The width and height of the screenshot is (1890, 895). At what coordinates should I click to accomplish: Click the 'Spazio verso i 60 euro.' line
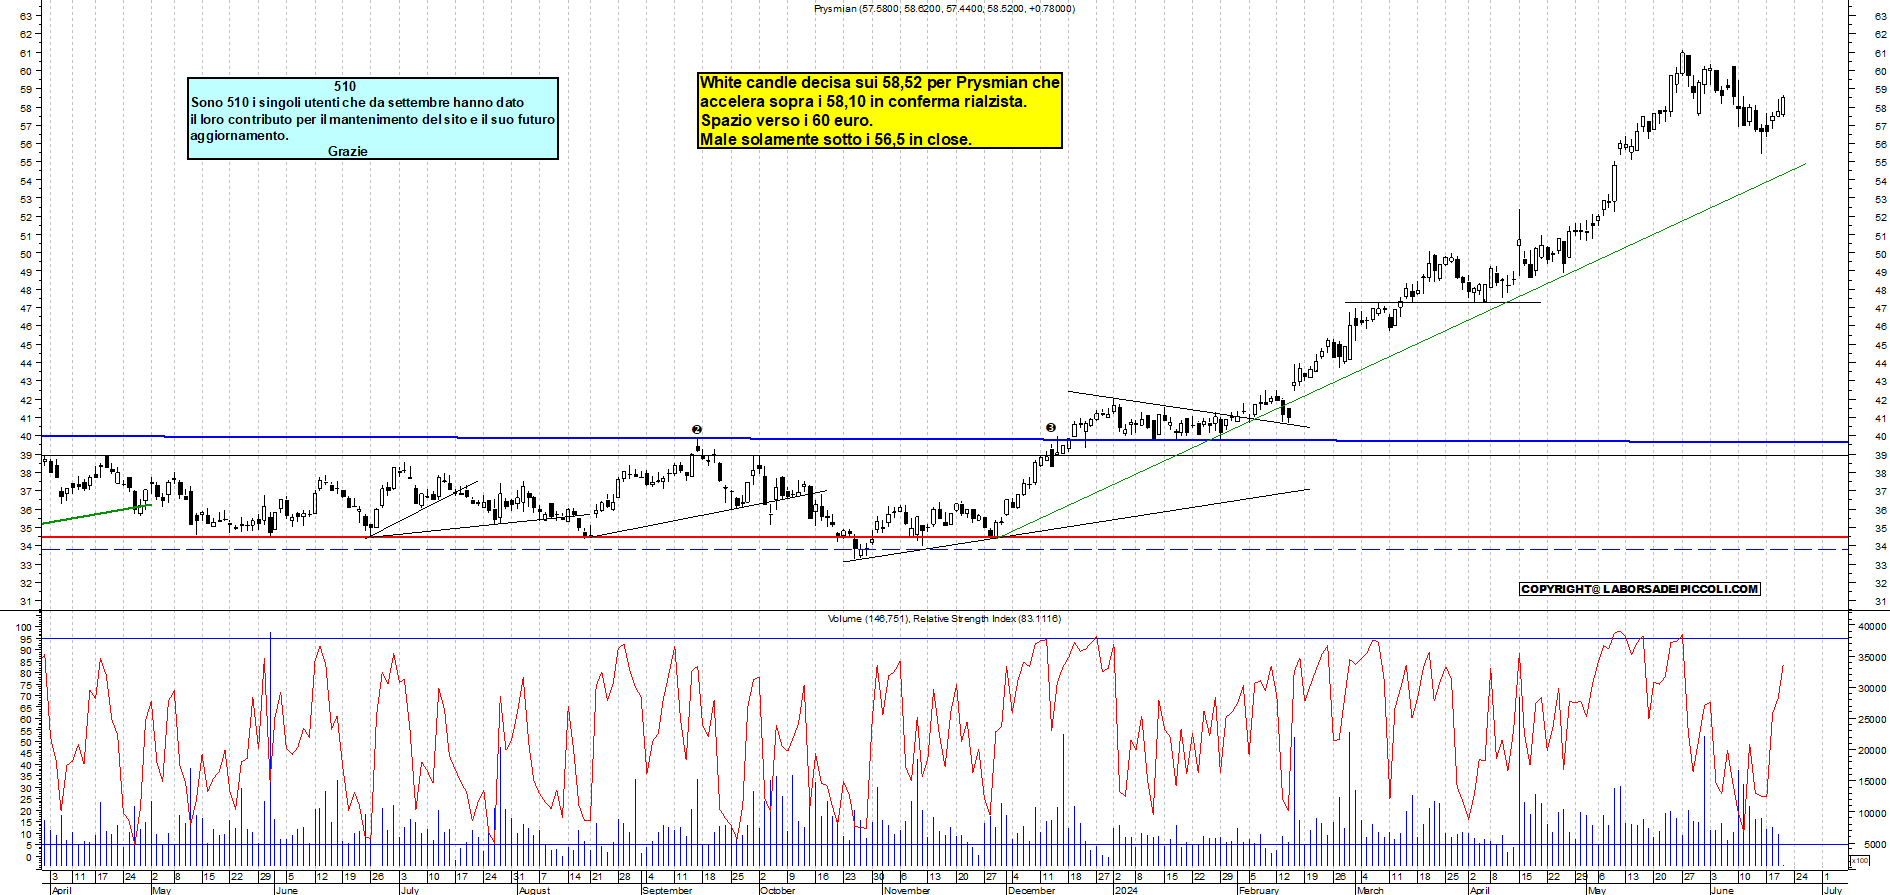click(x=786, y=120)
